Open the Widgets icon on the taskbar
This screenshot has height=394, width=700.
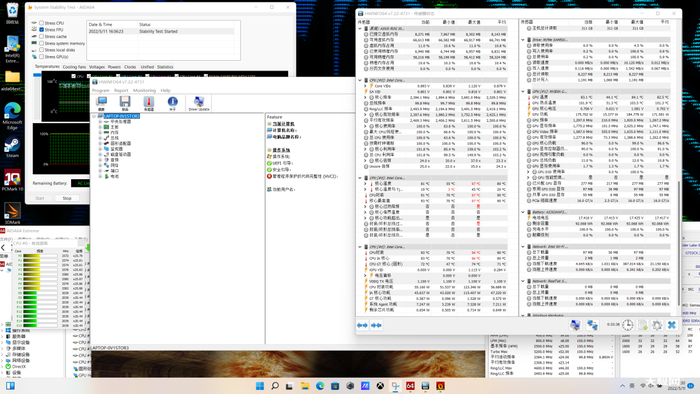coord(10,386)
